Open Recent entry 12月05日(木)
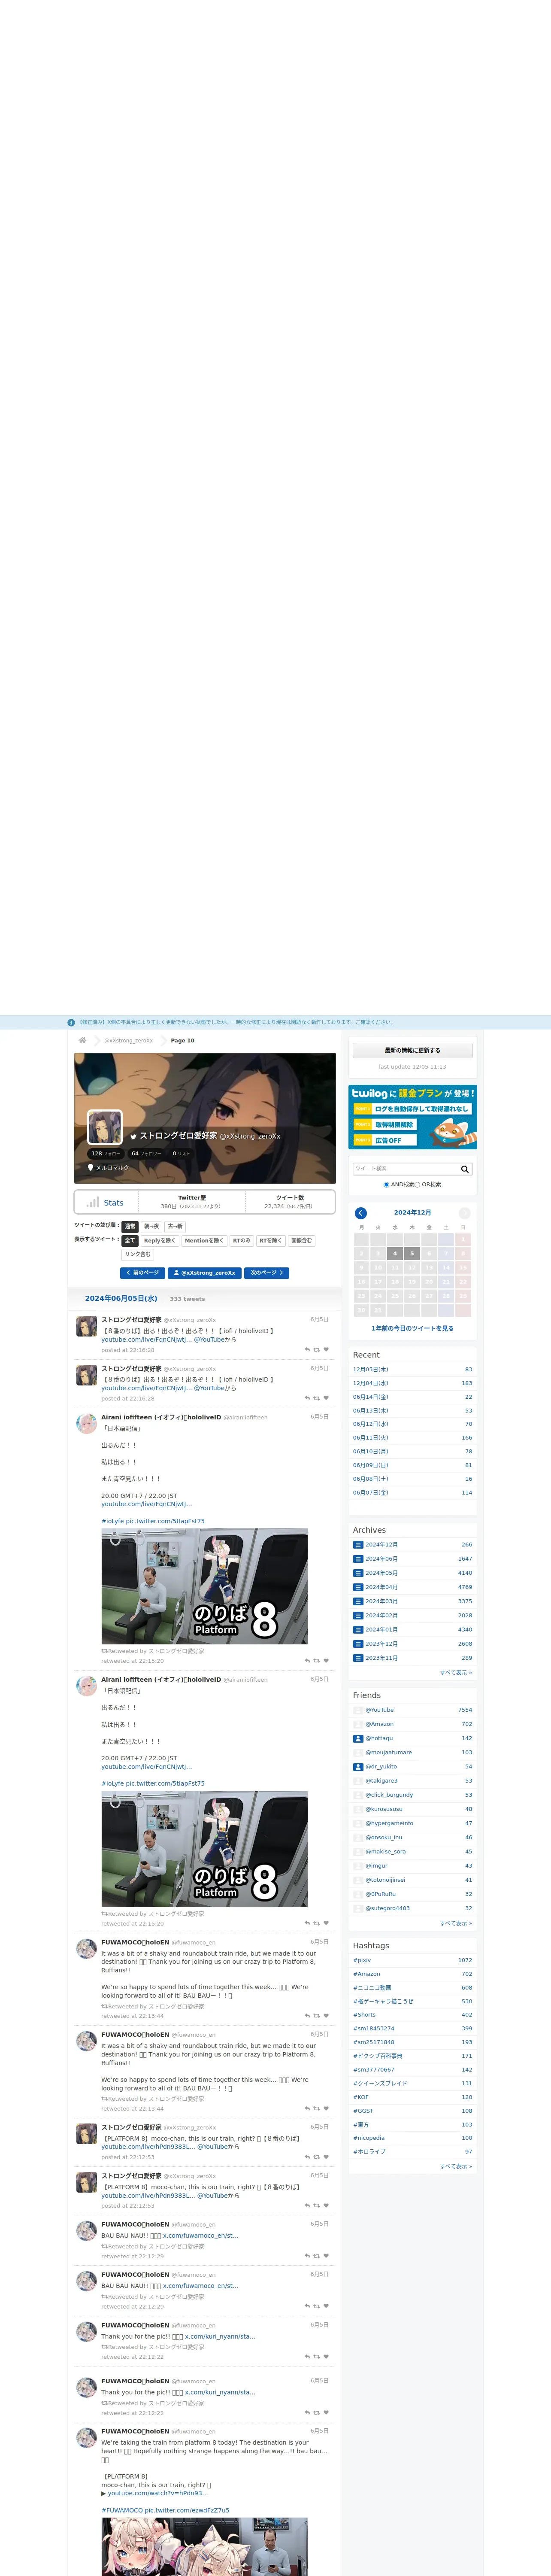 point(371,1370)
